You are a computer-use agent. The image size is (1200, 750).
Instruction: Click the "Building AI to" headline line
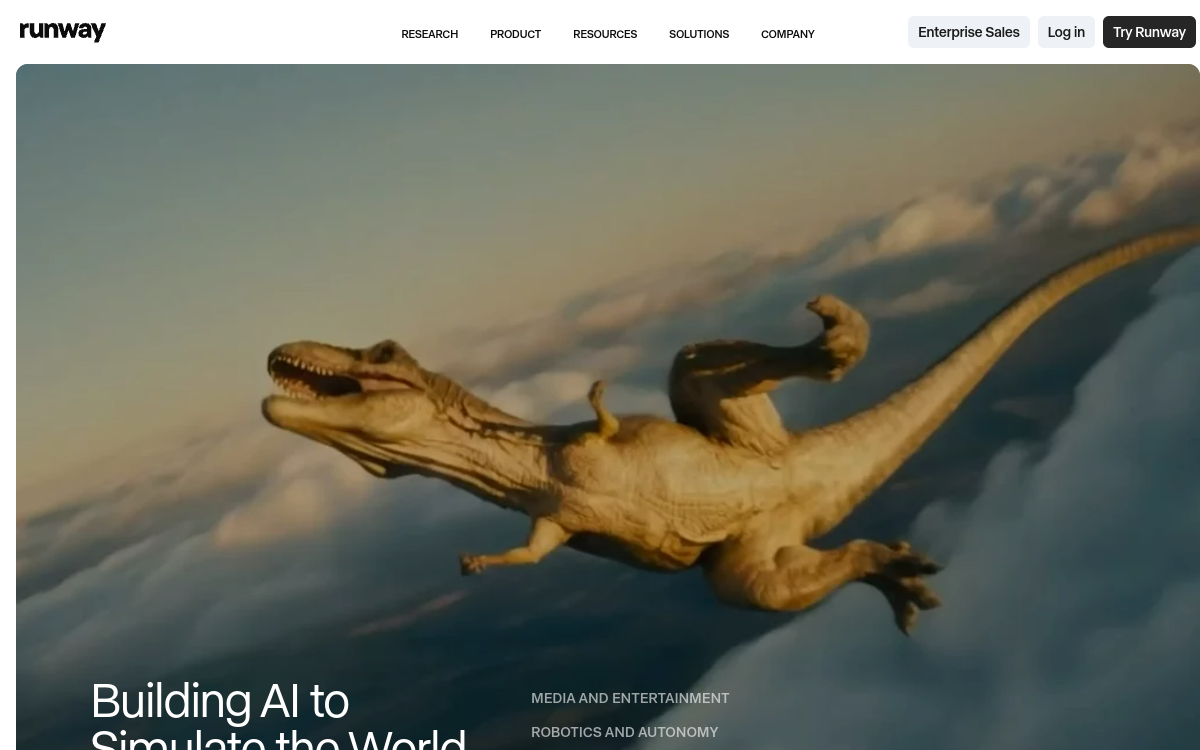pyautogui.click(x=220, y=701)
